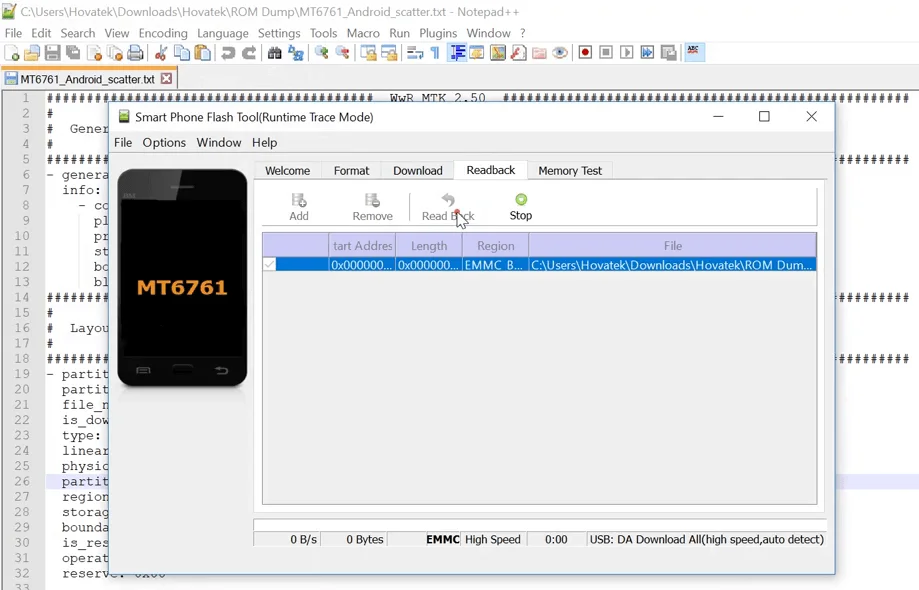Open Notepad++ Language menu
919x590 pixels.
223,33
